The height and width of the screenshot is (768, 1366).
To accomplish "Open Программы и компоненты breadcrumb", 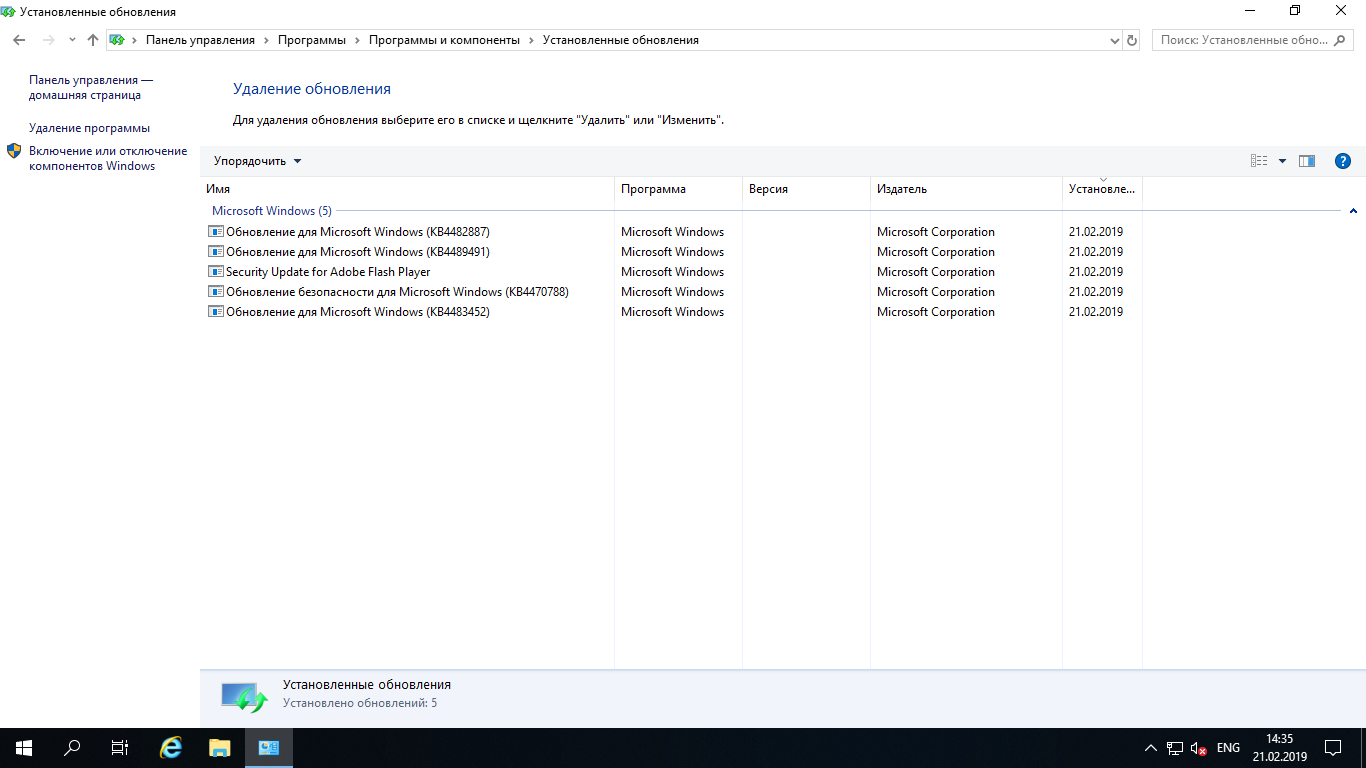I will 444,40.
